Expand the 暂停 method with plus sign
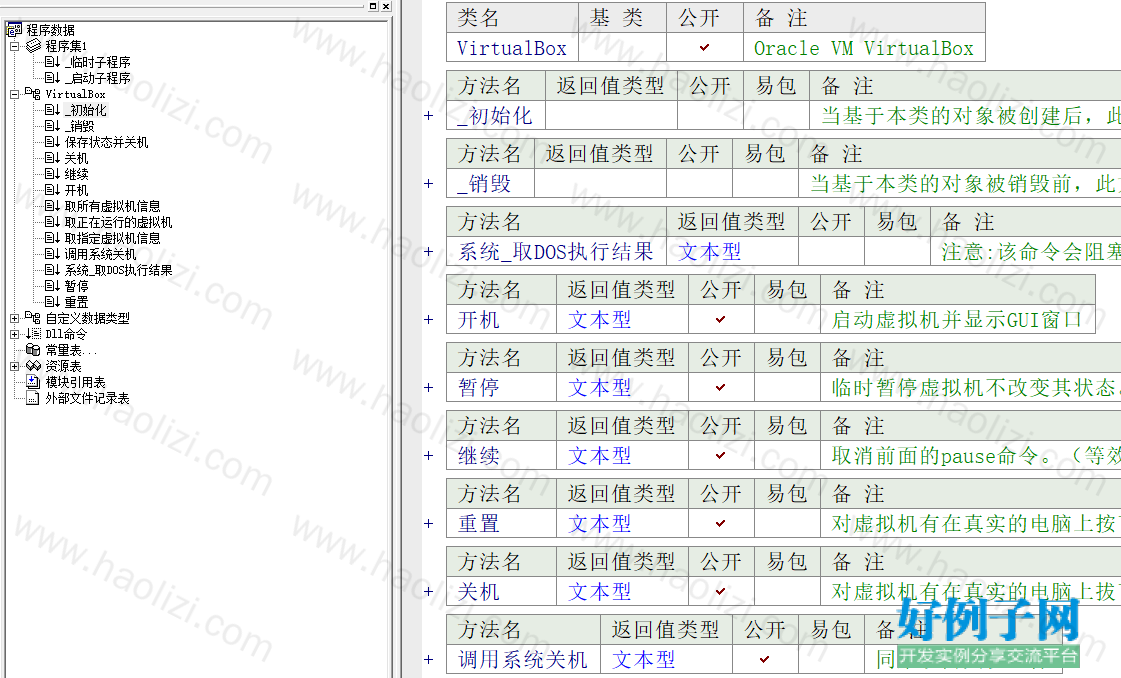 point(429,388)
